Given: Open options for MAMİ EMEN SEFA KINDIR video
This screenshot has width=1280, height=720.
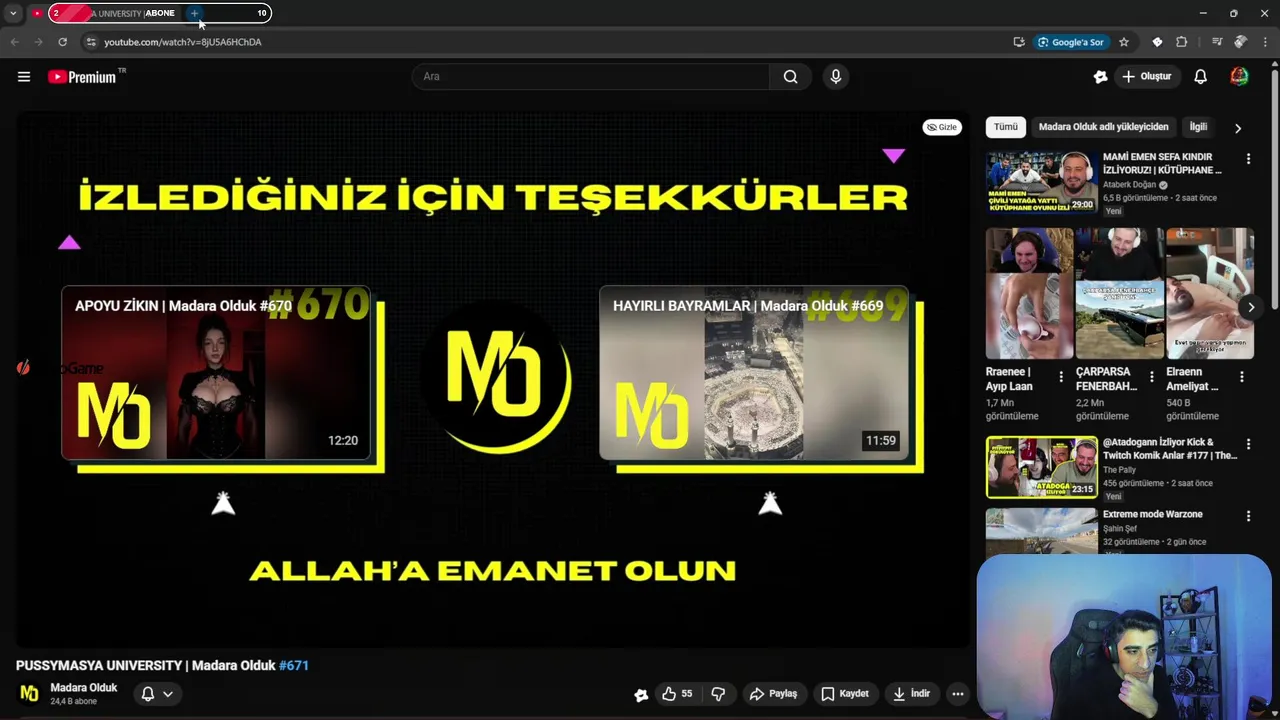Looking at the screenshot, I should point(1248,159).
